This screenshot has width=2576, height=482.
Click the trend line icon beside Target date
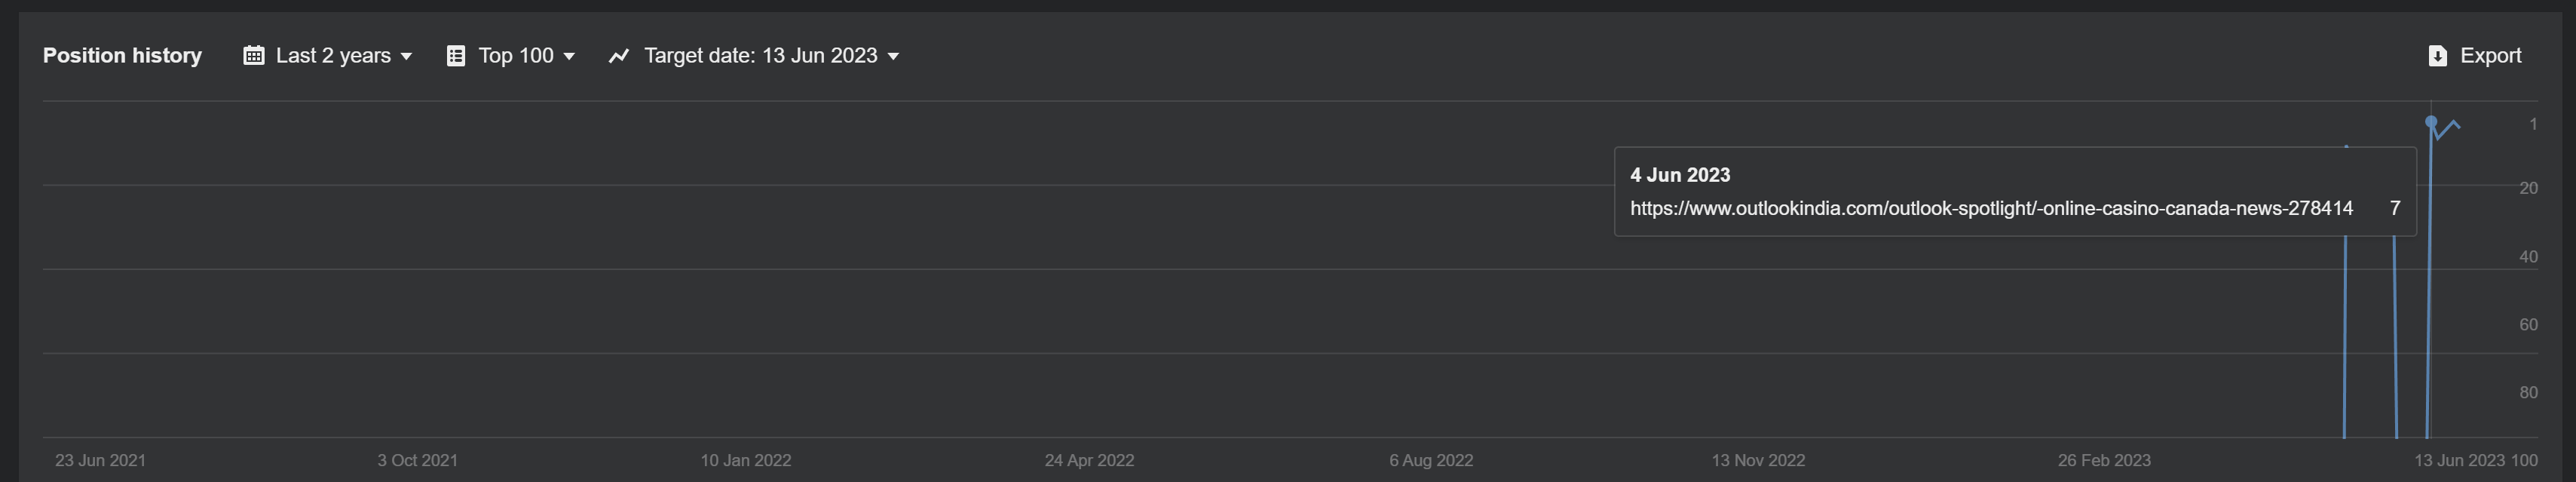tap(619, 56)
